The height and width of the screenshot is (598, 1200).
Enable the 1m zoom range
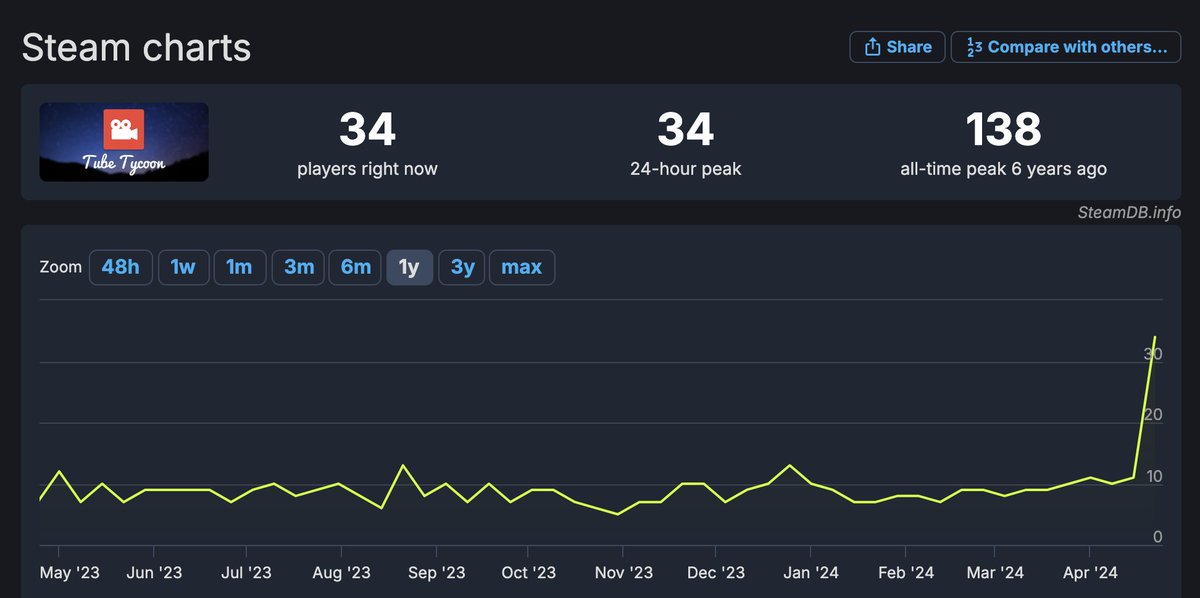(x=240, y=267)
